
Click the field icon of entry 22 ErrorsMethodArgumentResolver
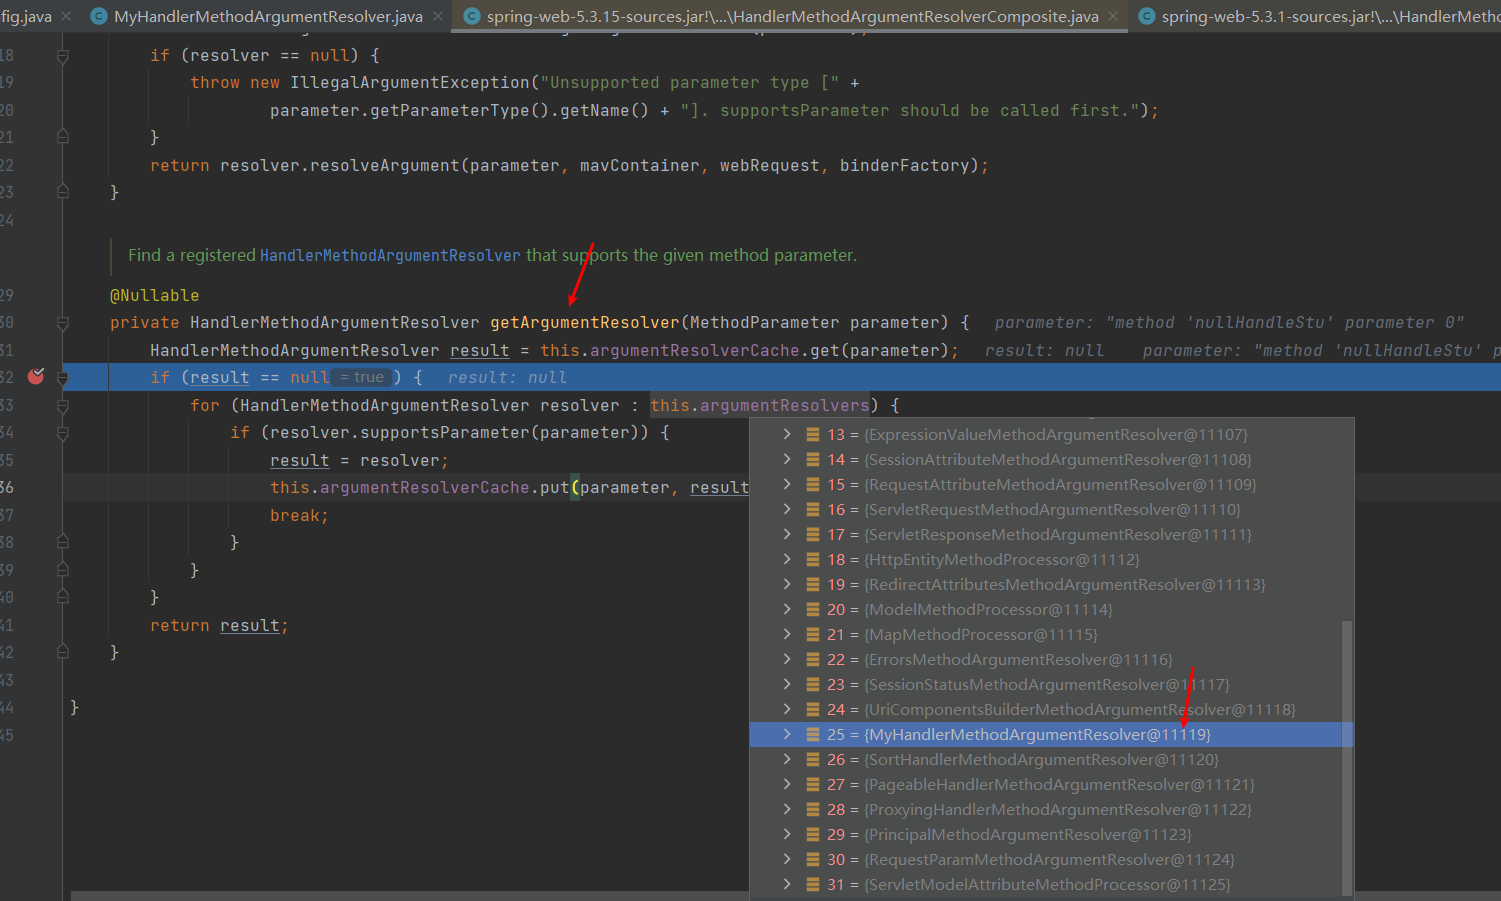pyautogui.click(x=813, y=659)
